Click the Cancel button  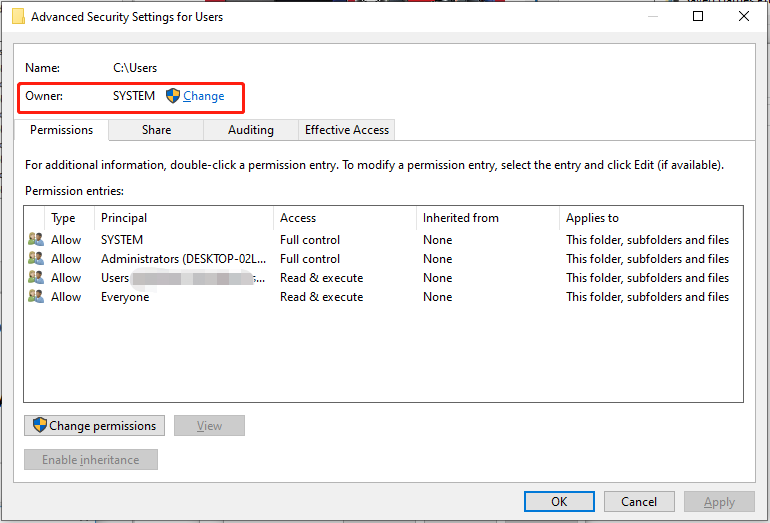tap(639, 502)
